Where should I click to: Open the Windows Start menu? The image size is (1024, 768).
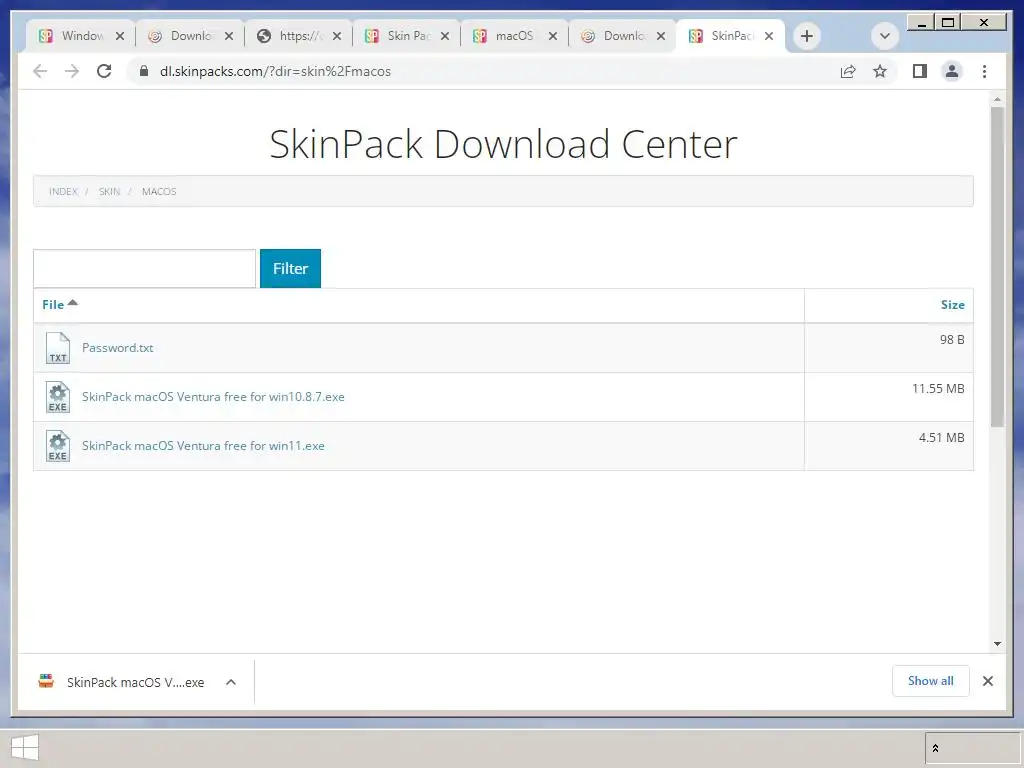(x=25, y=748)
